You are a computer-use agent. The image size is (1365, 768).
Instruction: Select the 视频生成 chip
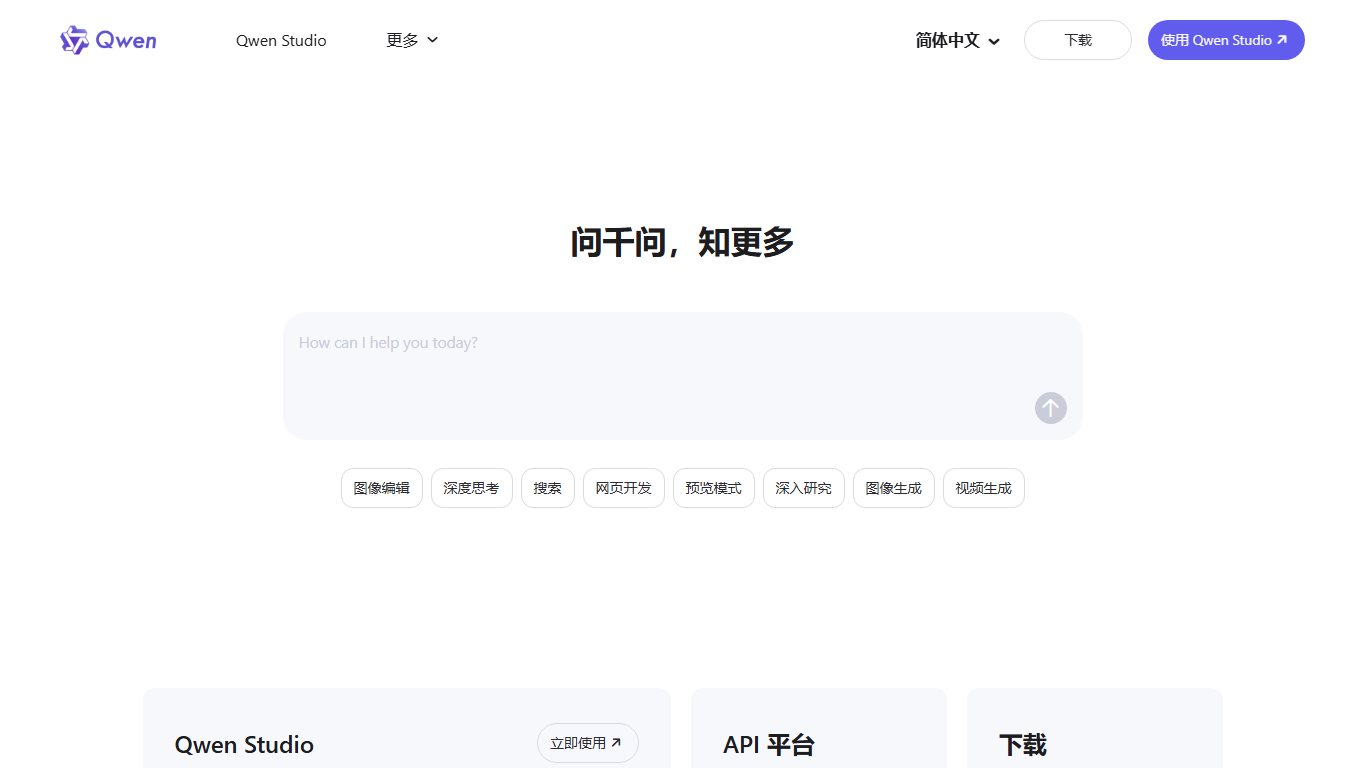click(984, 488)
